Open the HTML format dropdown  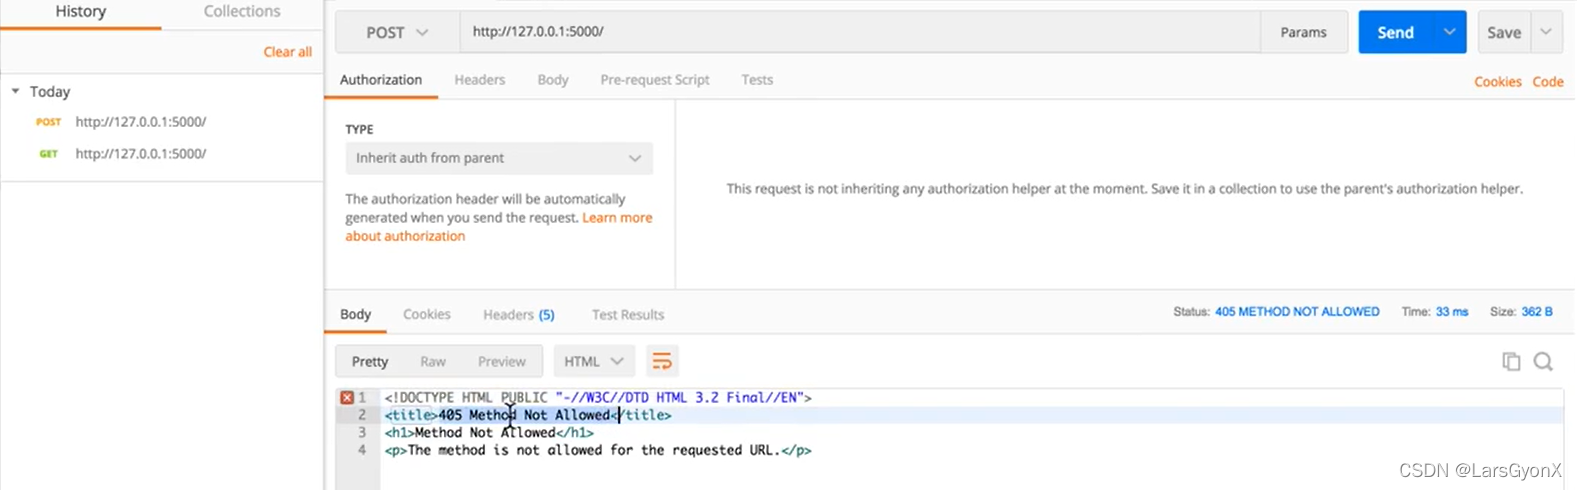pos(594,361)
